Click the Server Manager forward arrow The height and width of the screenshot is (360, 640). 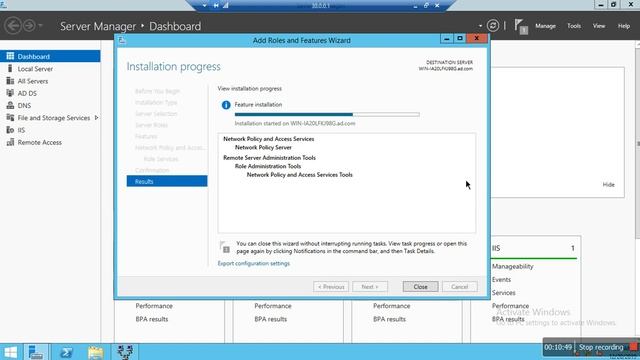[29, 26]
